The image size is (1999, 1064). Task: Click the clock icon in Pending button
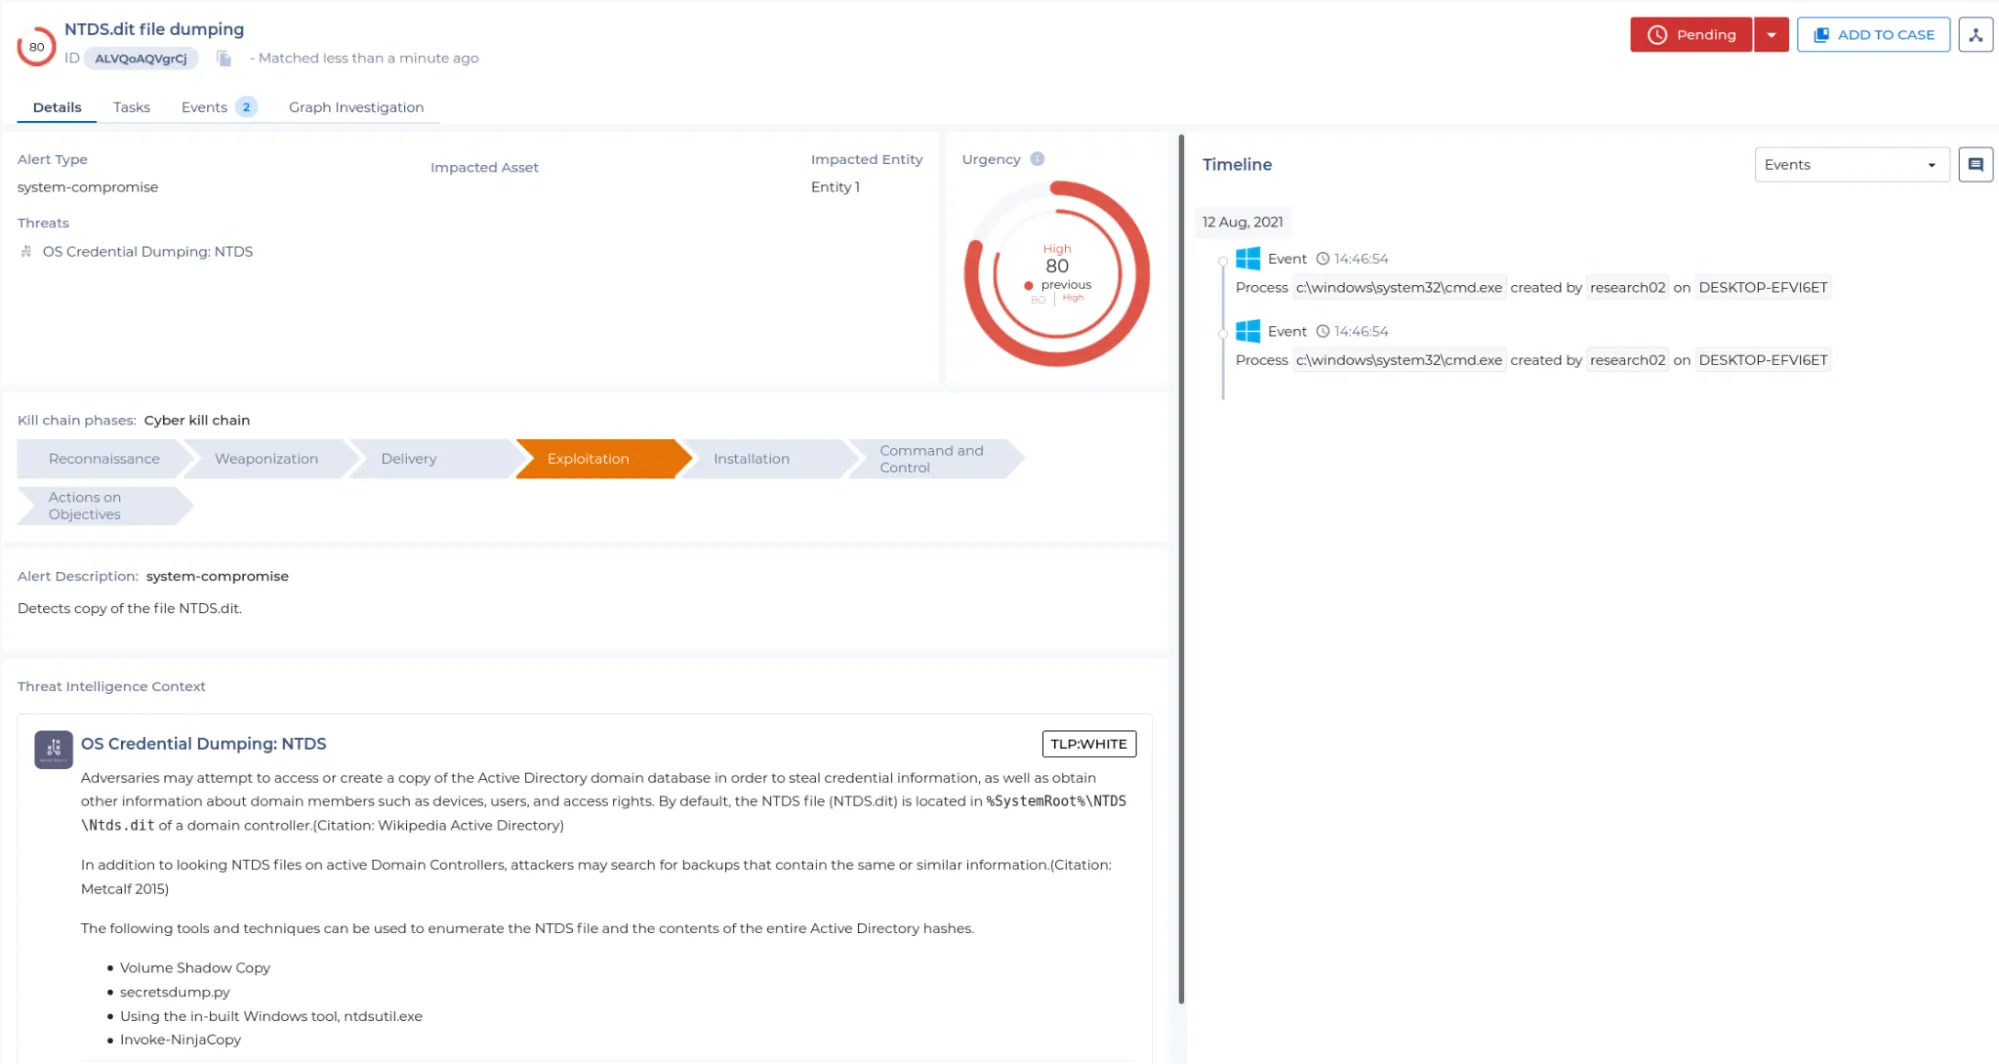point(1657,35)
